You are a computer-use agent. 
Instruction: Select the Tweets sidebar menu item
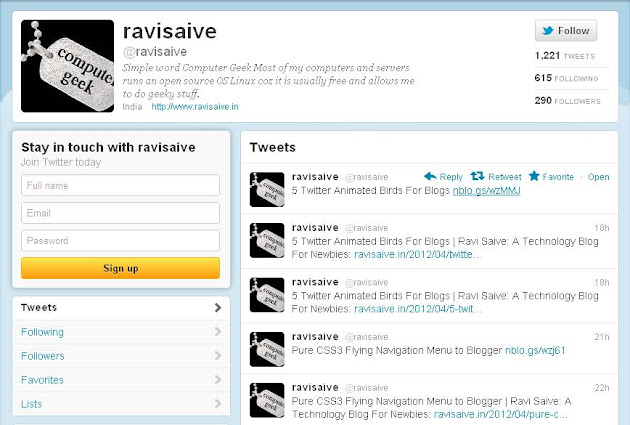121,308
